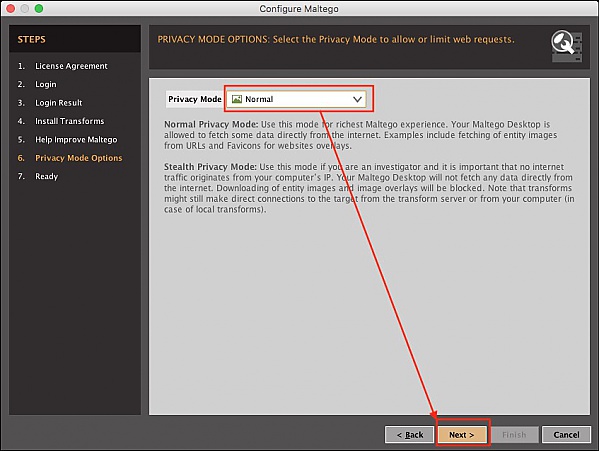Open the Install Transforms step
This screenshot has width=599, height=451.
(69, 121)
